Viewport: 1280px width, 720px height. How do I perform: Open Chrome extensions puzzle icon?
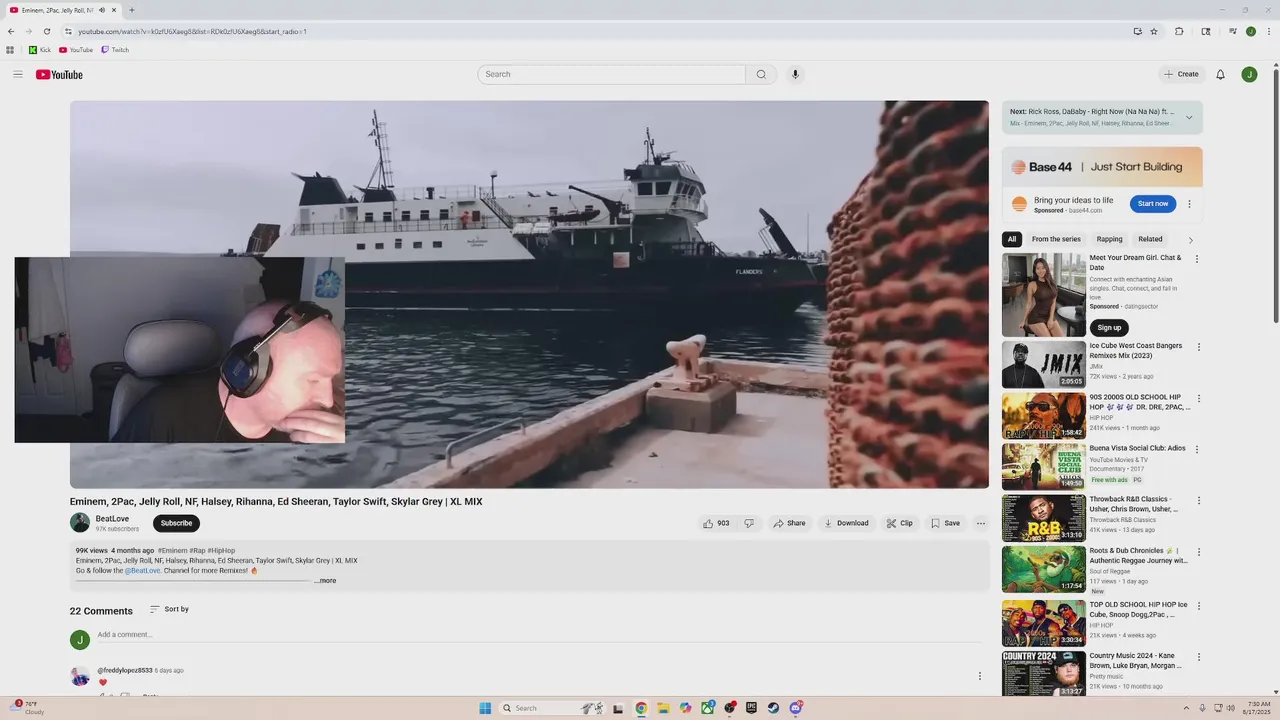point(1179,31)
